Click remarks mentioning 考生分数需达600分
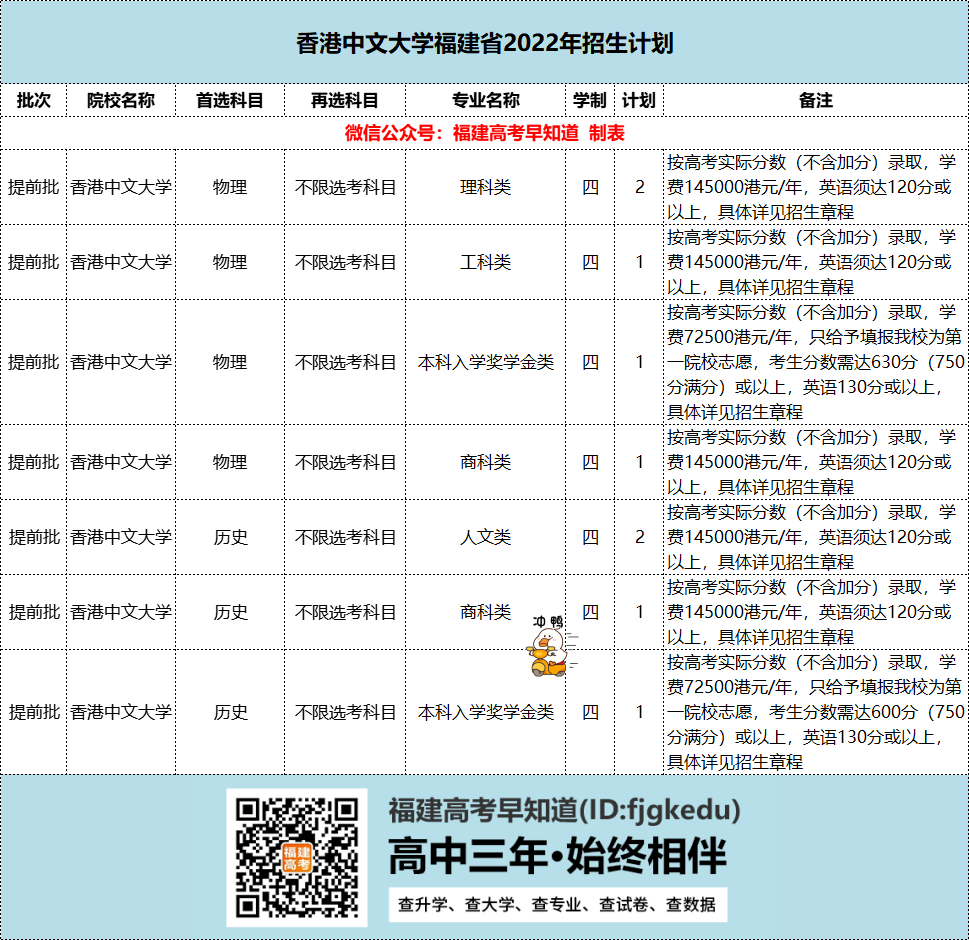 click(816, 712)
